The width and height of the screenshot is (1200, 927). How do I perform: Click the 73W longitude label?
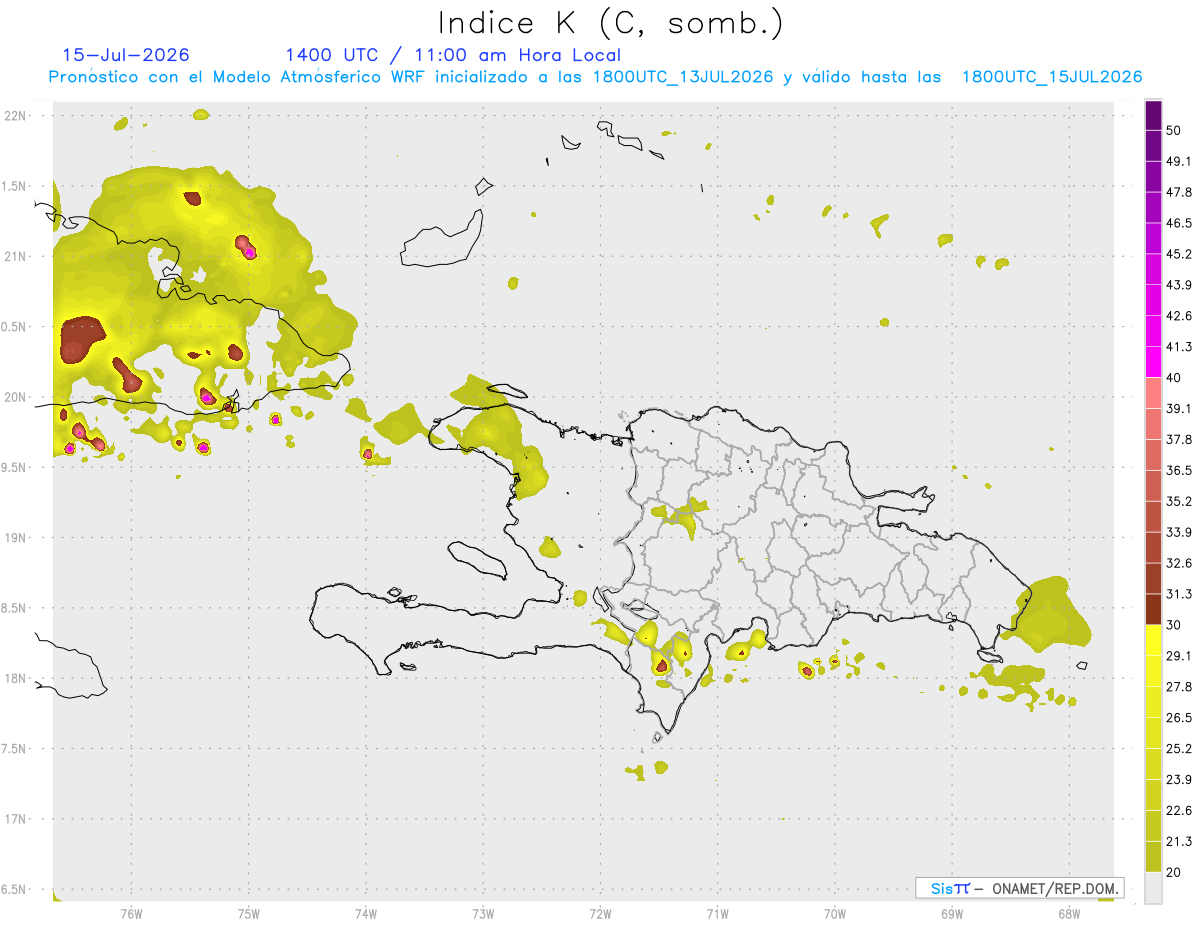click(x=483, y=914)
